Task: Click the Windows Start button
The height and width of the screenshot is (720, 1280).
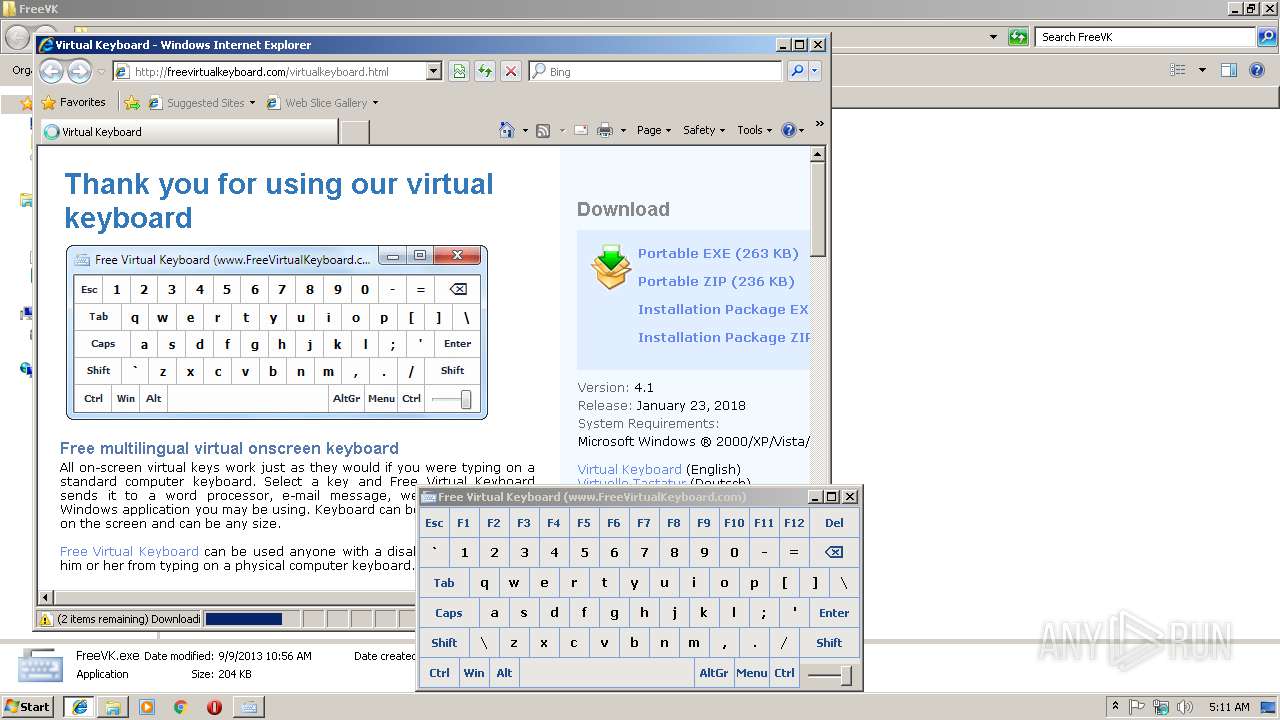Action: point(28,707)
